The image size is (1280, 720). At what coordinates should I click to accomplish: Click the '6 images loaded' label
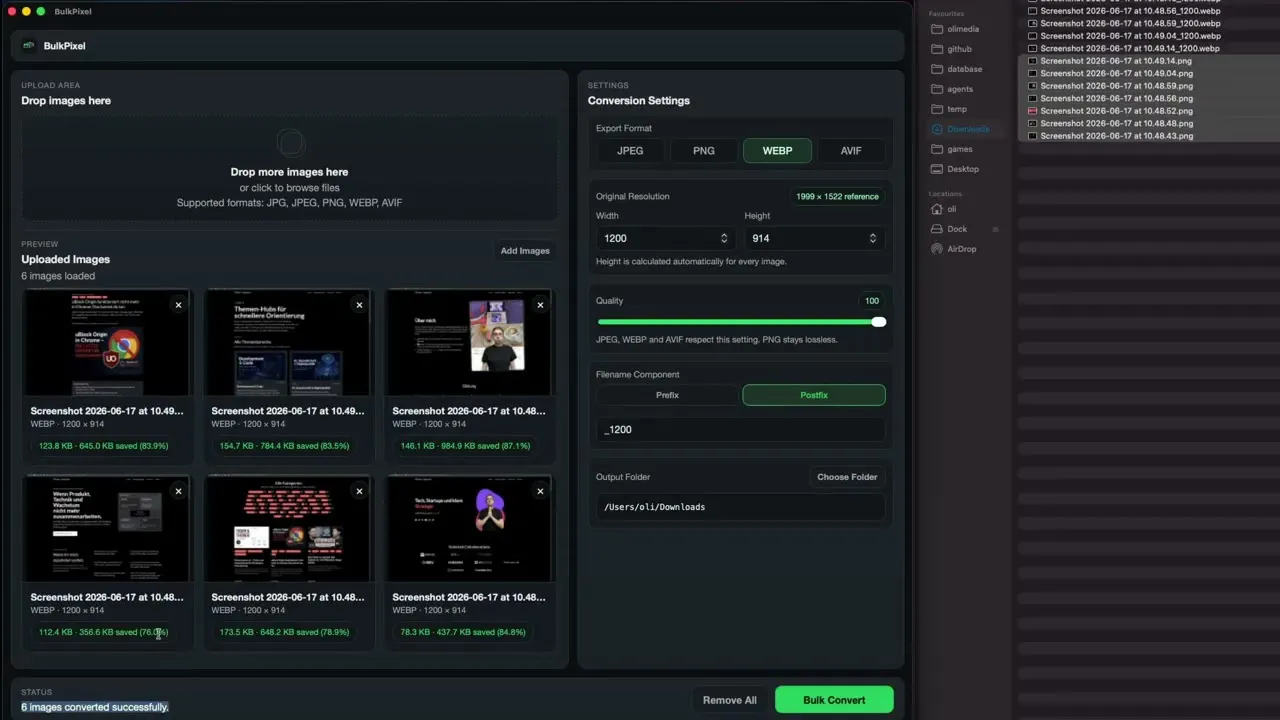58,276
